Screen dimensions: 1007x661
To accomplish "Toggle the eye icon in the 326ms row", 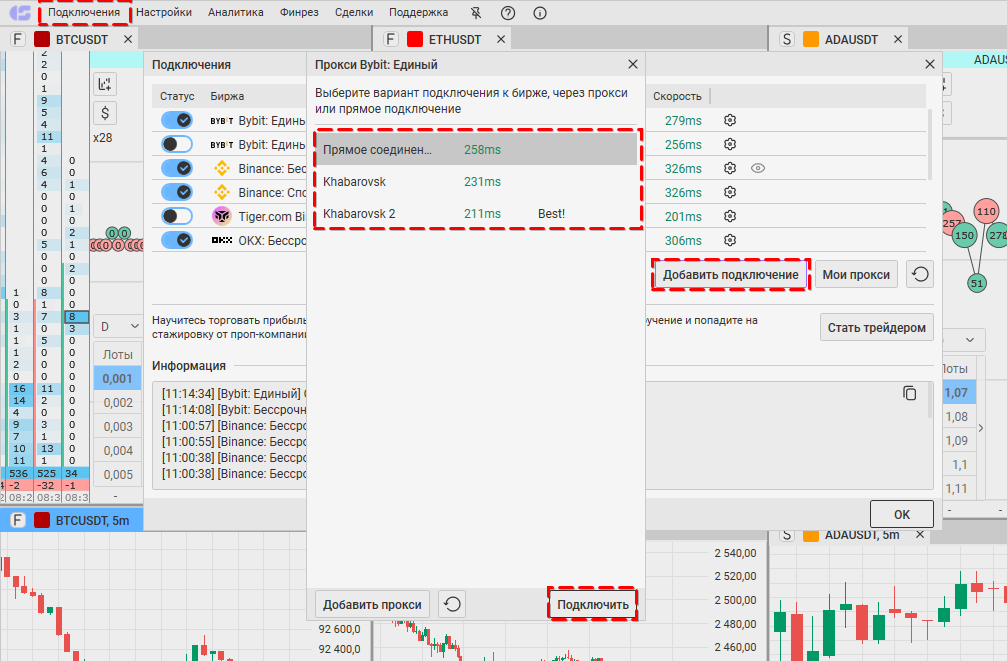I will (758, 168).
